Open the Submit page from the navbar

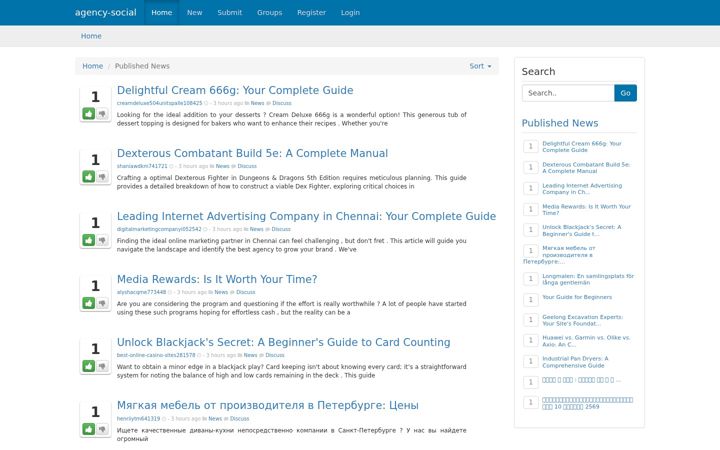(x=230, y=12)
